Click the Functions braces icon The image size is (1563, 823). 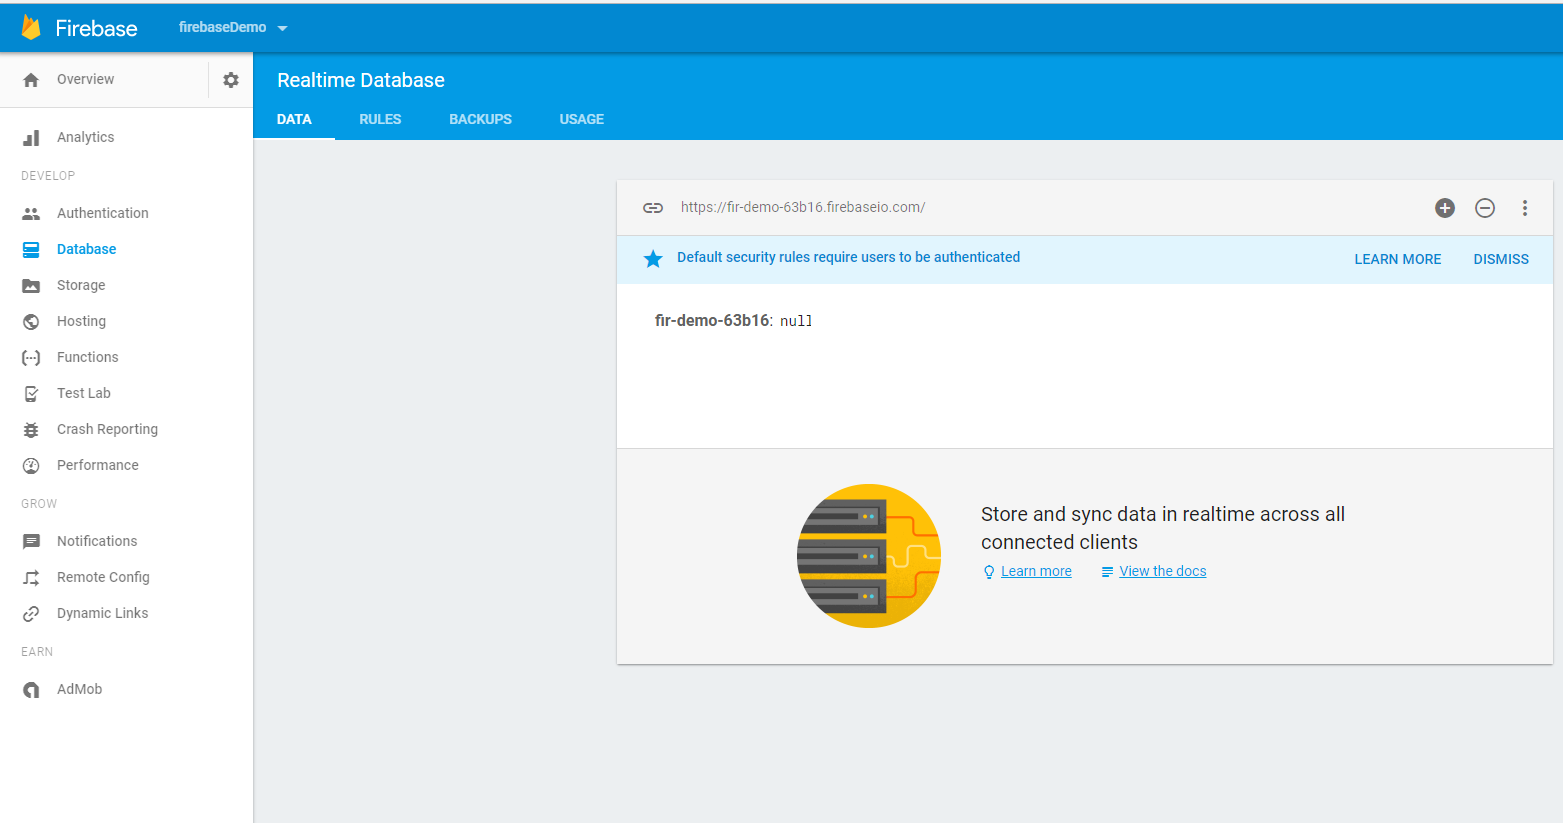31,358
